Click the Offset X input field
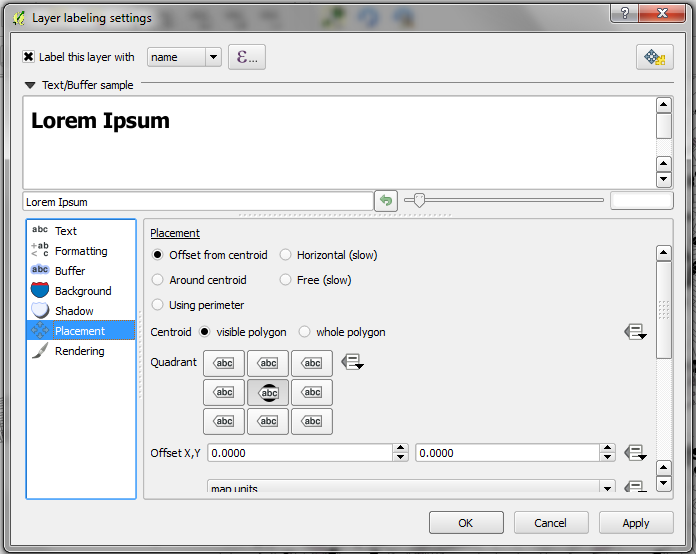This screenshot has height=554, width=696. pos(301,453)
